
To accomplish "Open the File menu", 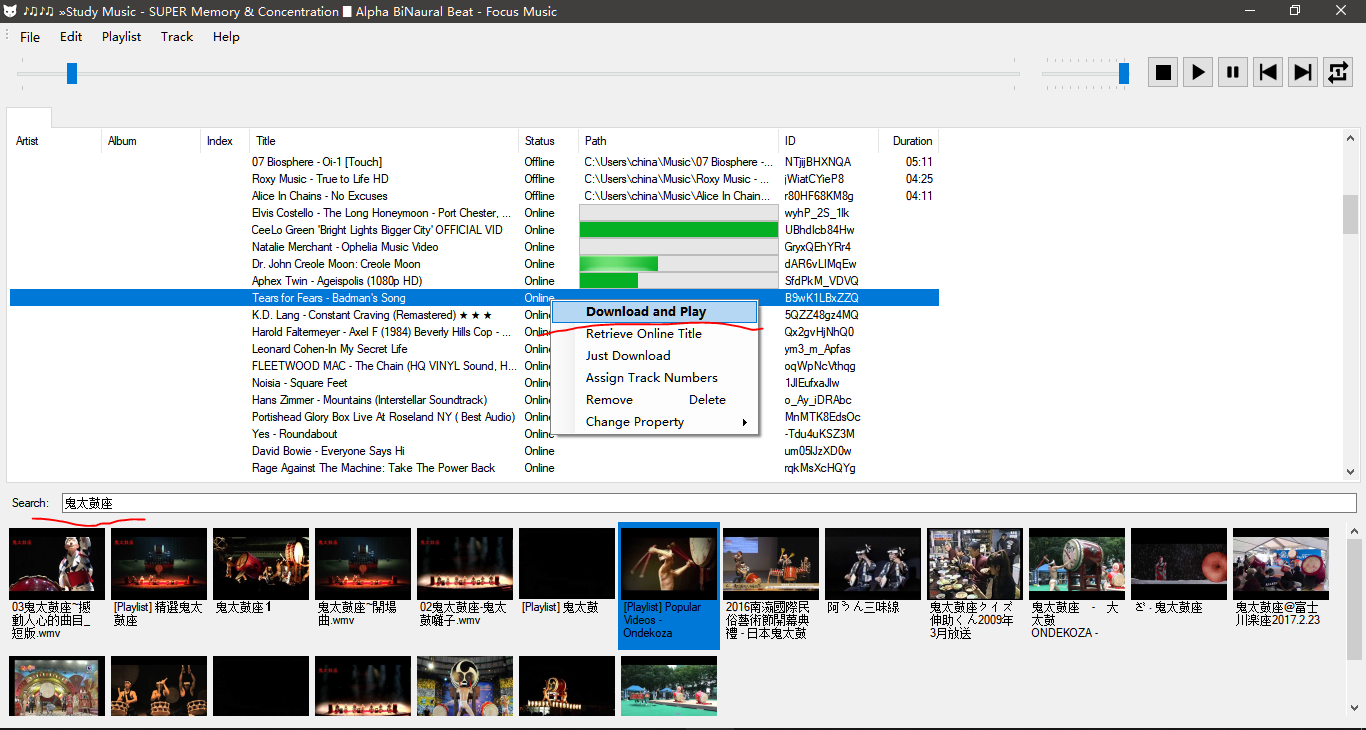I will pyautogui.click(x=30, y=37).
